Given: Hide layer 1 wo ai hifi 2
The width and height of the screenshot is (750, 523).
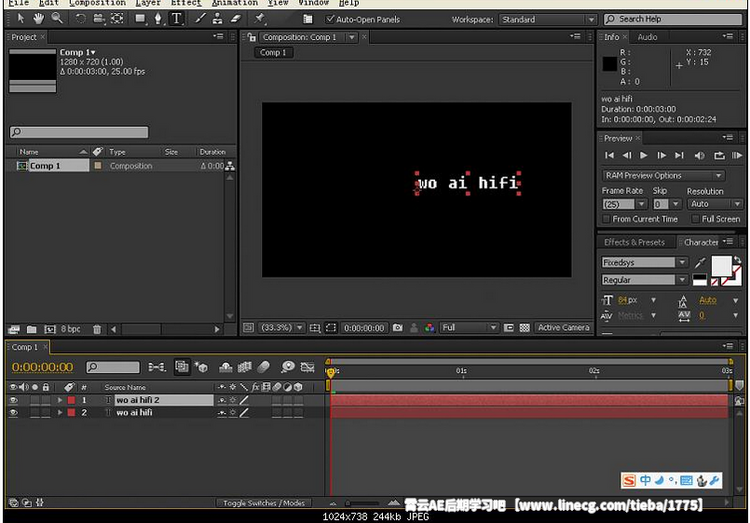Looking at the screenshot, I should (13, 400).
